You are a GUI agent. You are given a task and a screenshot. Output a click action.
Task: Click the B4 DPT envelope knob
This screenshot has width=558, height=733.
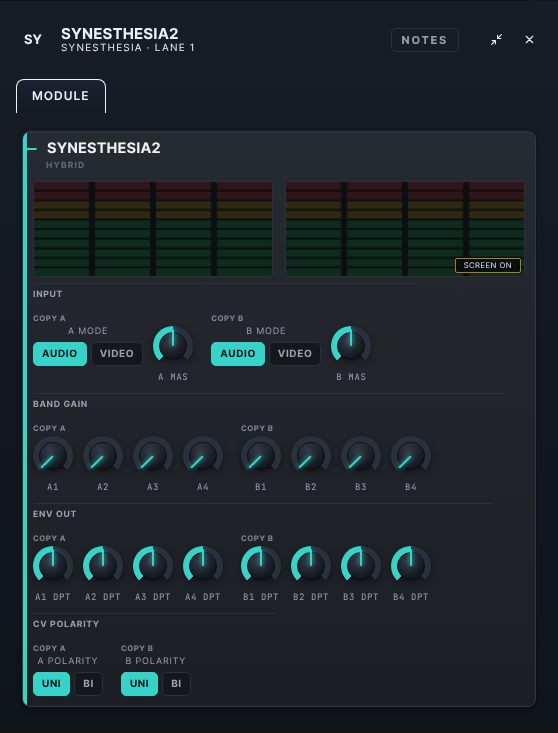tap(411, 566)
